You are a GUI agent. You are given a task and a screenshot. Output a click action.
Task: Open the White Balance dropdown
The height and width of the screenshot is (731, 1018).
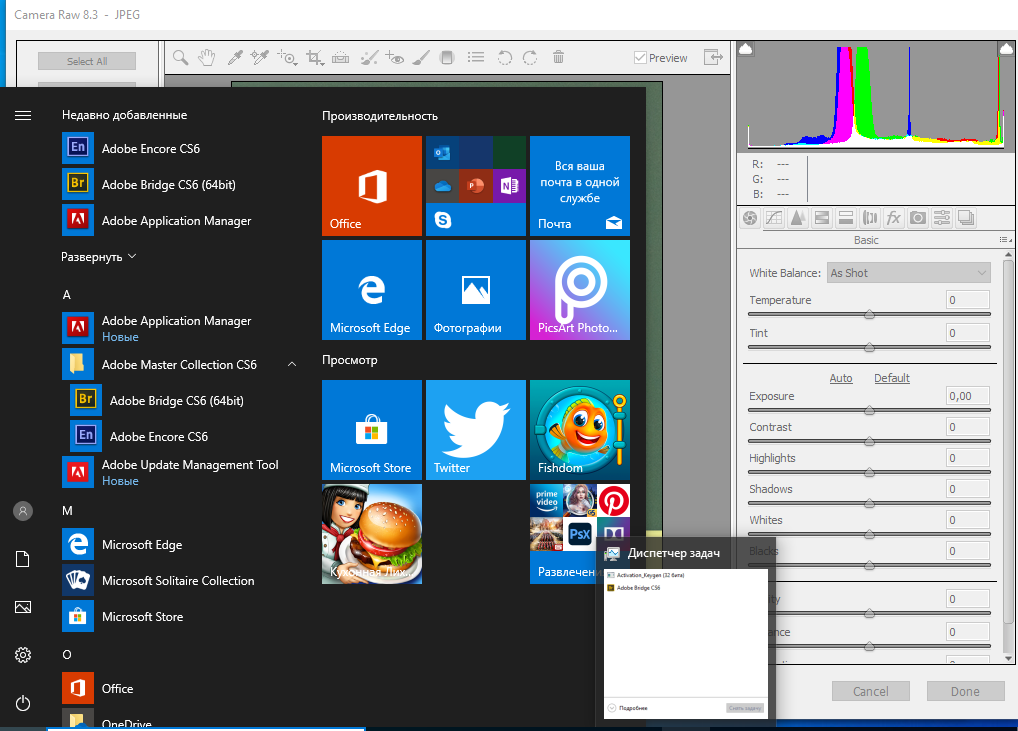point(908,273)
